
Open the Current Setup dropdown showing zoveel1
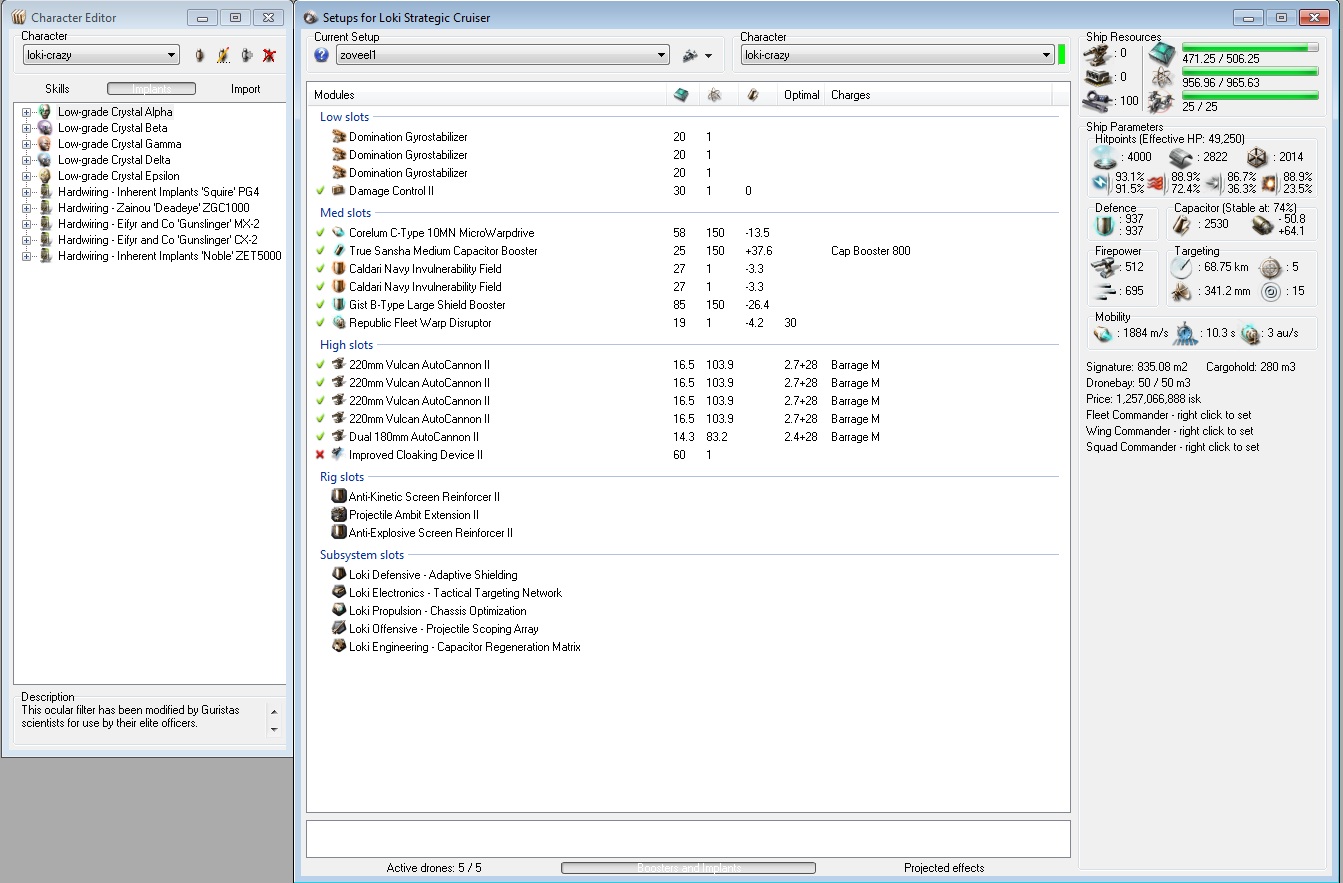[x=503, y=56]
